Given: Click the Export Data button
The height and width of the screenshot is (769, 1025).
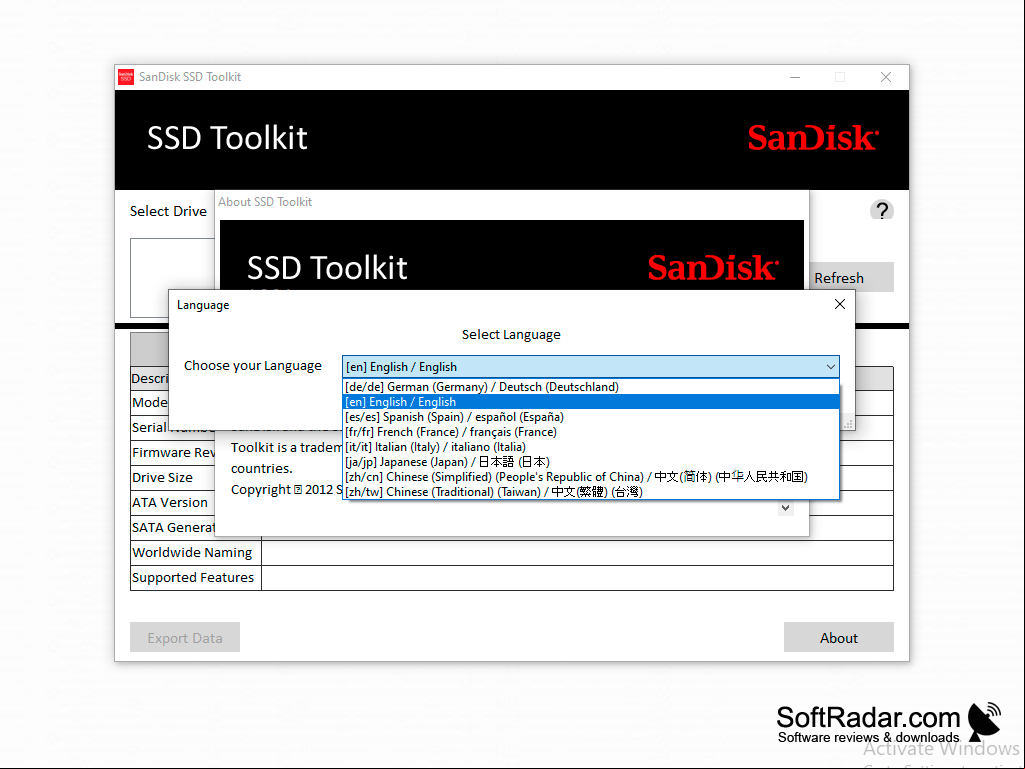Looking at the screenshot, I should pos(185,638).
